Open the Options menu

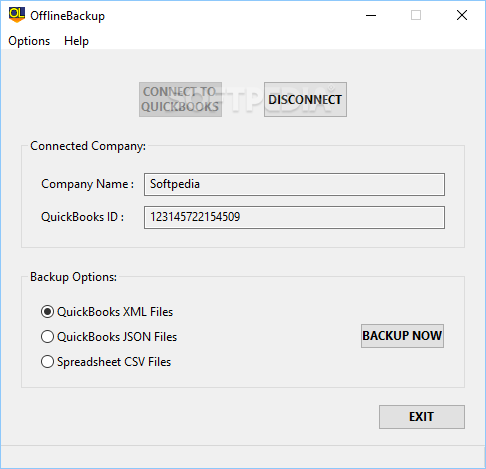[29, 41]
